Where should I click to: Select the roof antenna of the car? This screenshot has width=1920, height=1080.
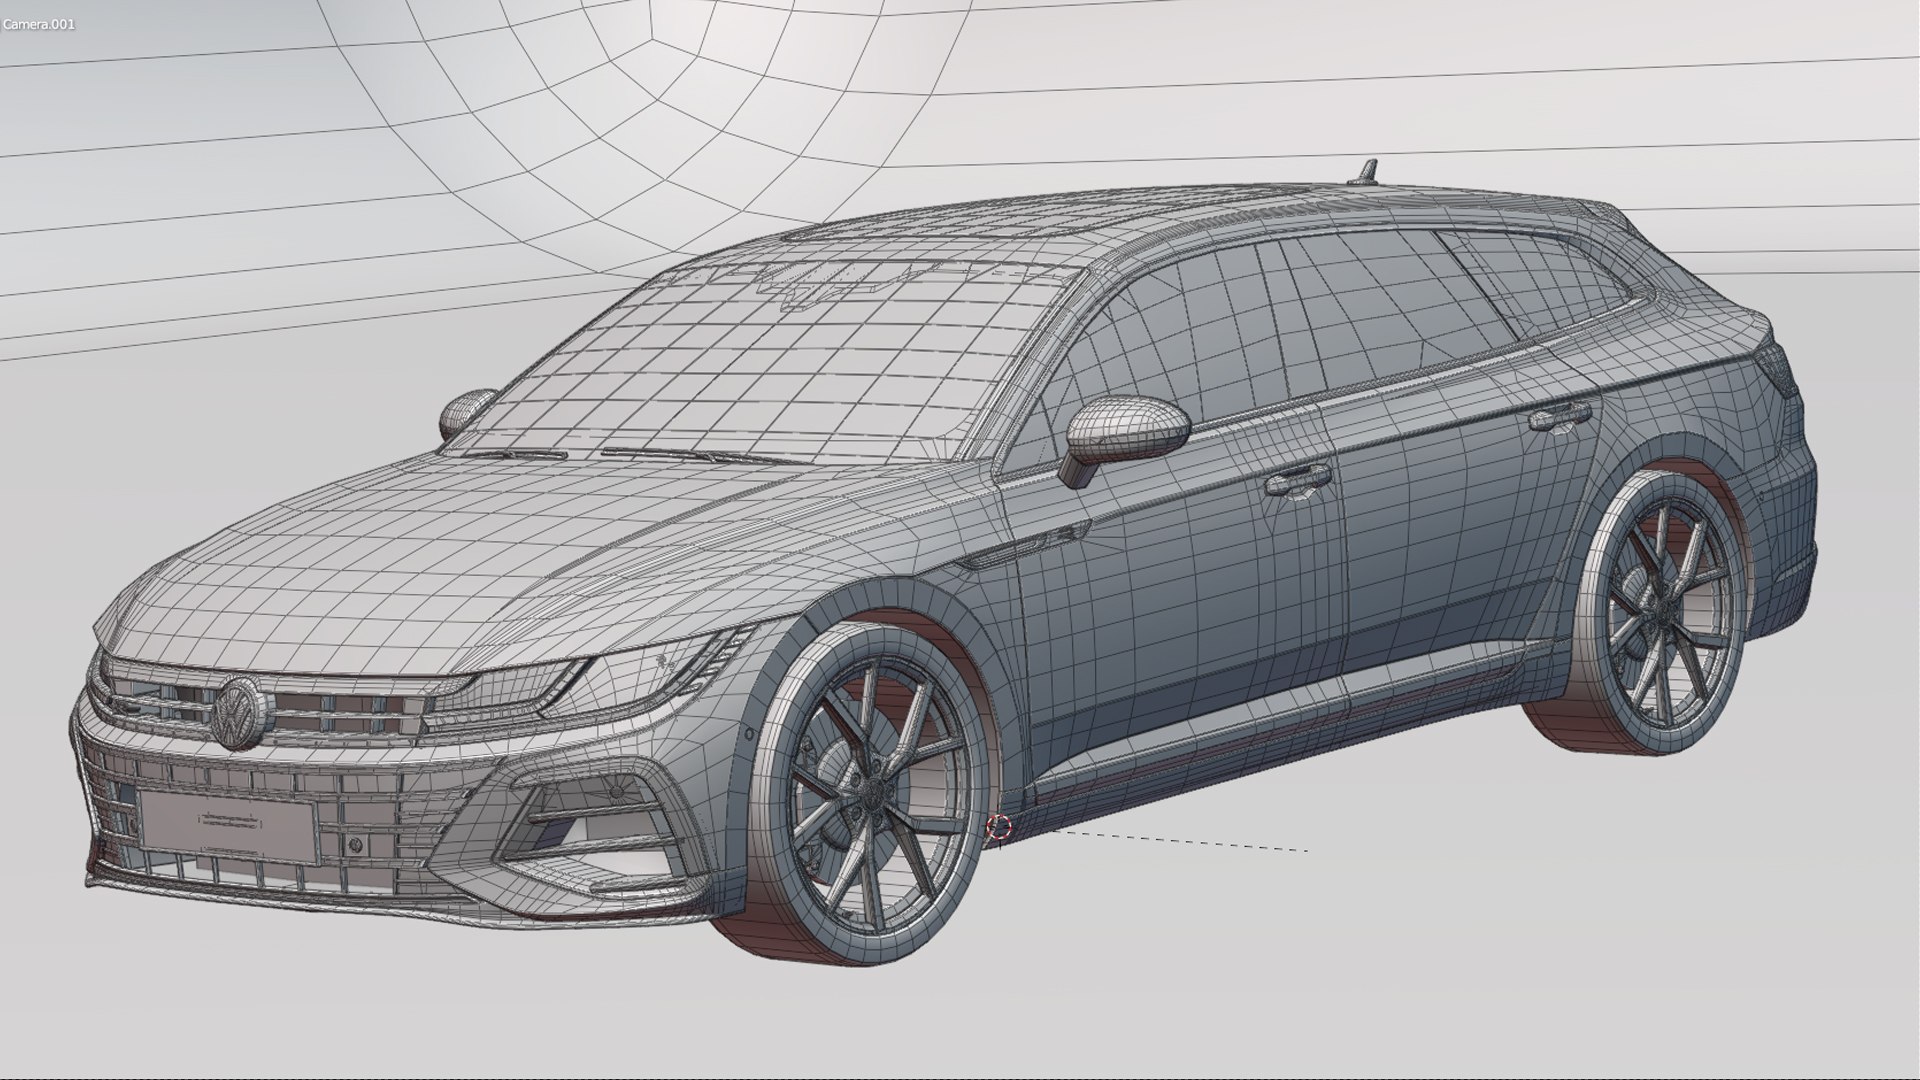pos(1364,173)
